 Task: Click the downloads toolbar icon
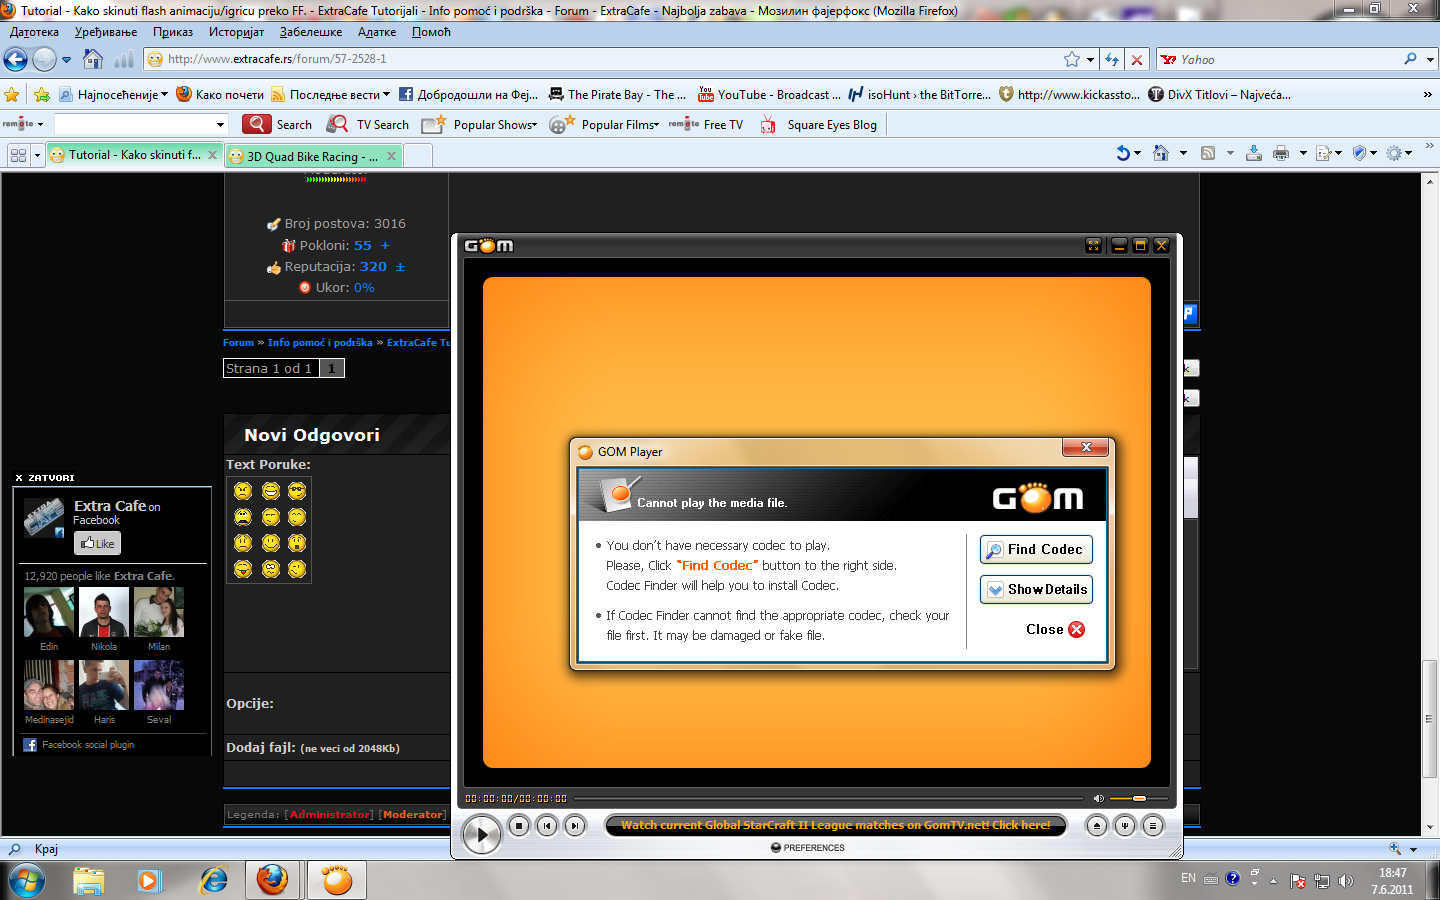click(1254, 153)
